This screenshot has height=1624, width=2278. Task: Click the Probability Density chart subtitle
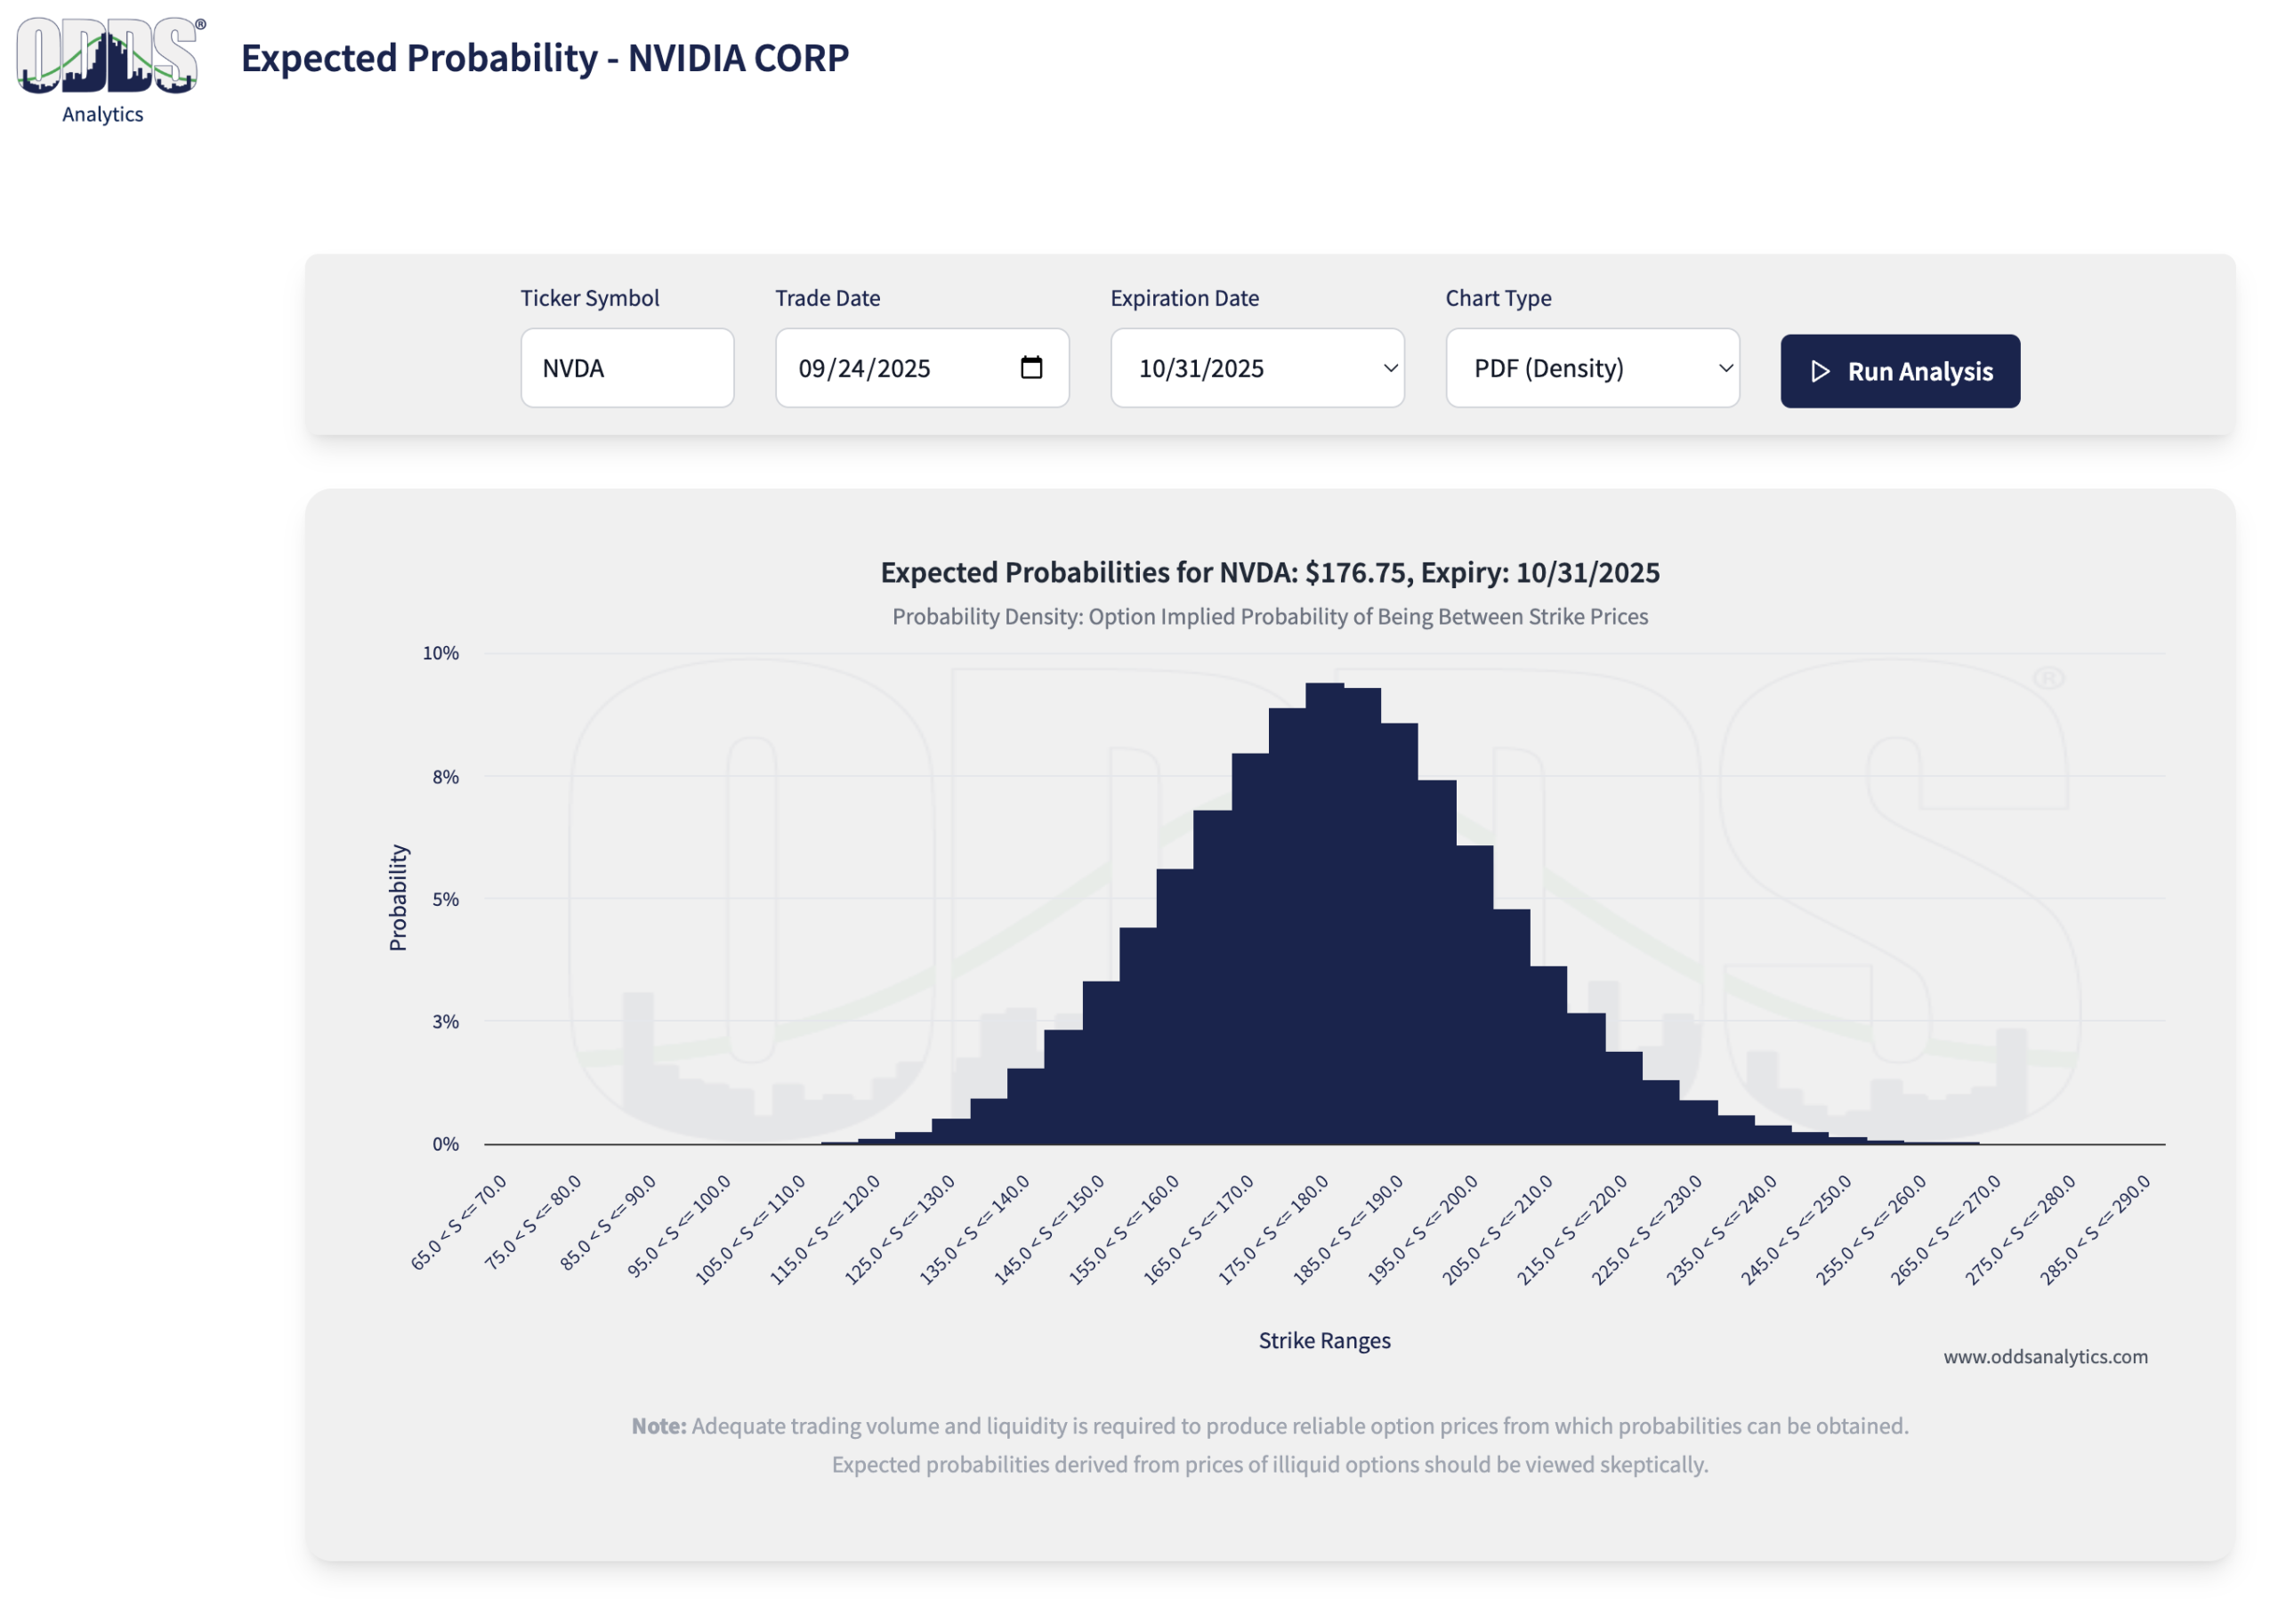(x=1269, y=616)
